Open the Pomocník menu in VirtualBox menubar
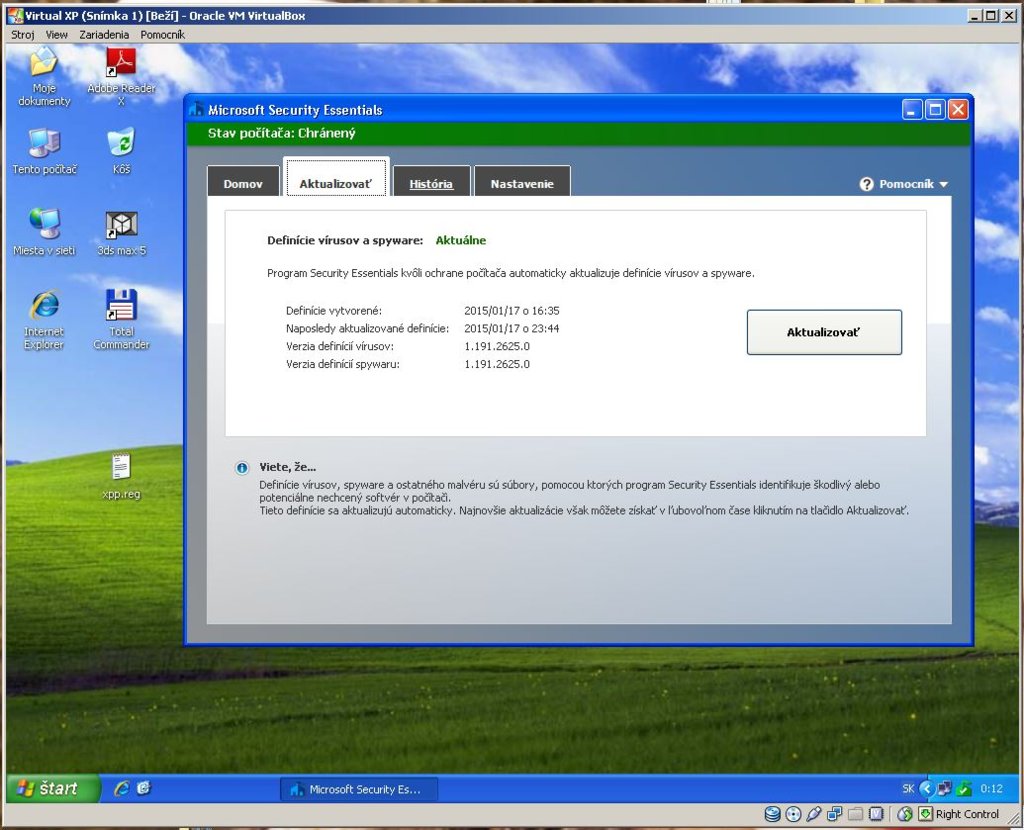 (163, 35)
